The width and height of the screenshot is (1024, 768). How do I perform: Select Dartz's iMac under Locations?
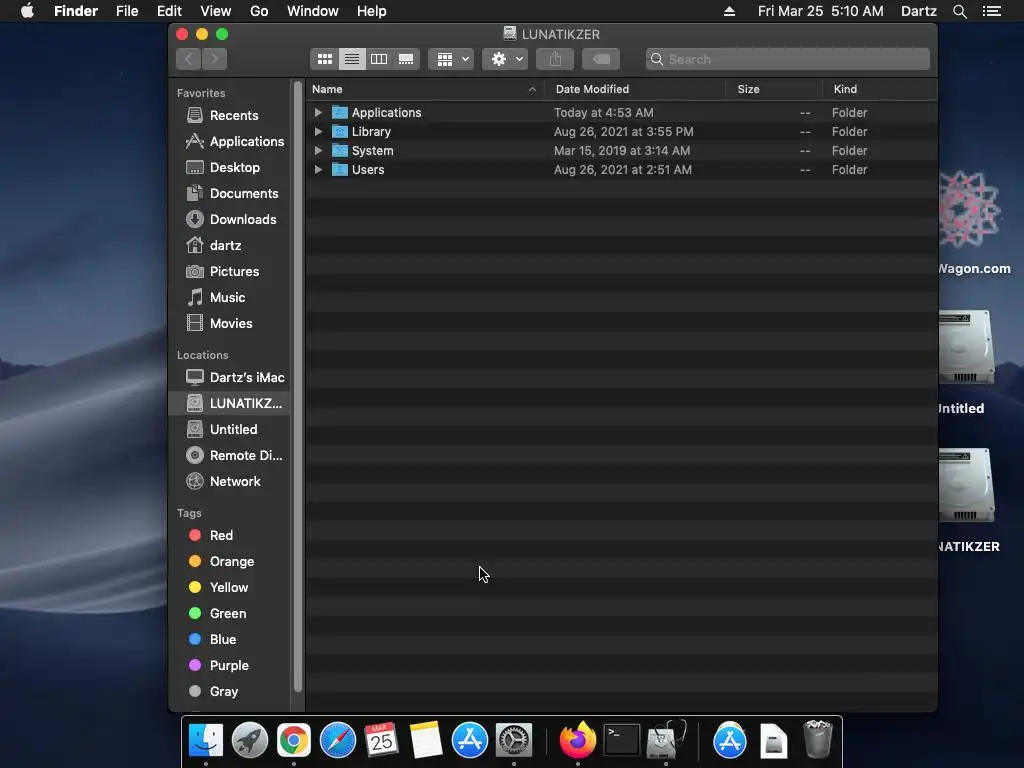point(231,377)
